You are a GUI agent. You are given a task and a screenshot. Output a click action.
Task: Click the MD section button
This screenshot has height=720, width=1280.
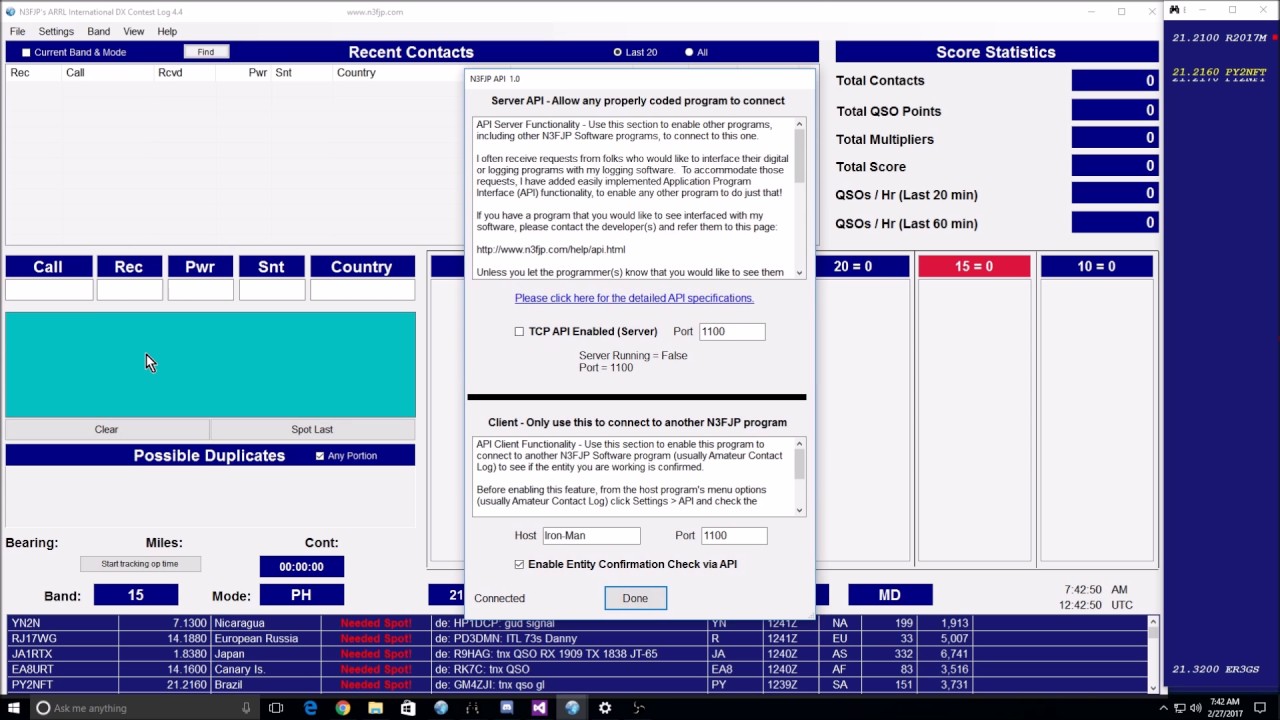(890, 595)
